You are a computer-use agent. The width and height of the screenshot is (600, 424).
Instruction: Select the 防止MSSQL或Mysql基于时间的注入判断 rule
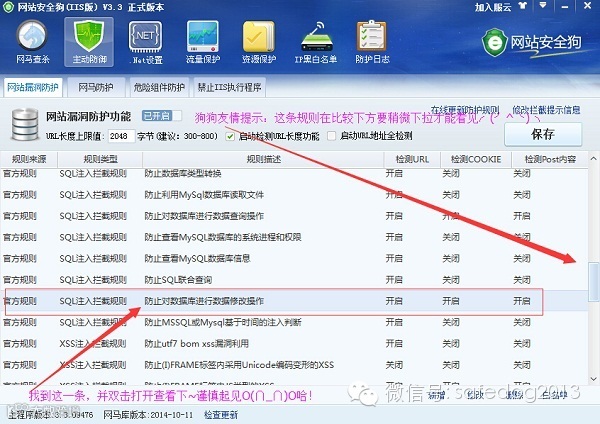(294, 323)
